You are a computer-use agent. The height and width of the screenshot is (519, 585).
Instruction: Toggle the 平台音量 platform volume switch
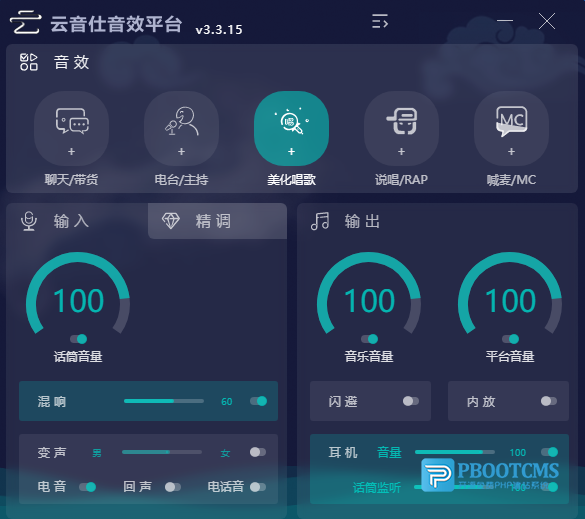[510, 339]
